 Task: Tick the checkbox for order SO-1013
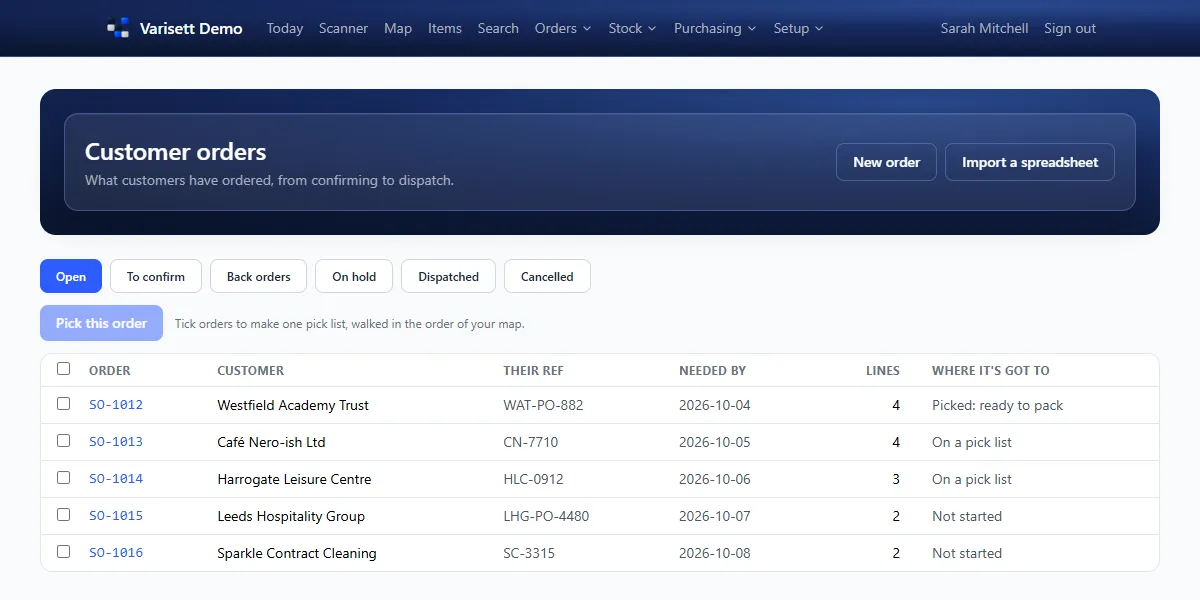click(64, 441)
